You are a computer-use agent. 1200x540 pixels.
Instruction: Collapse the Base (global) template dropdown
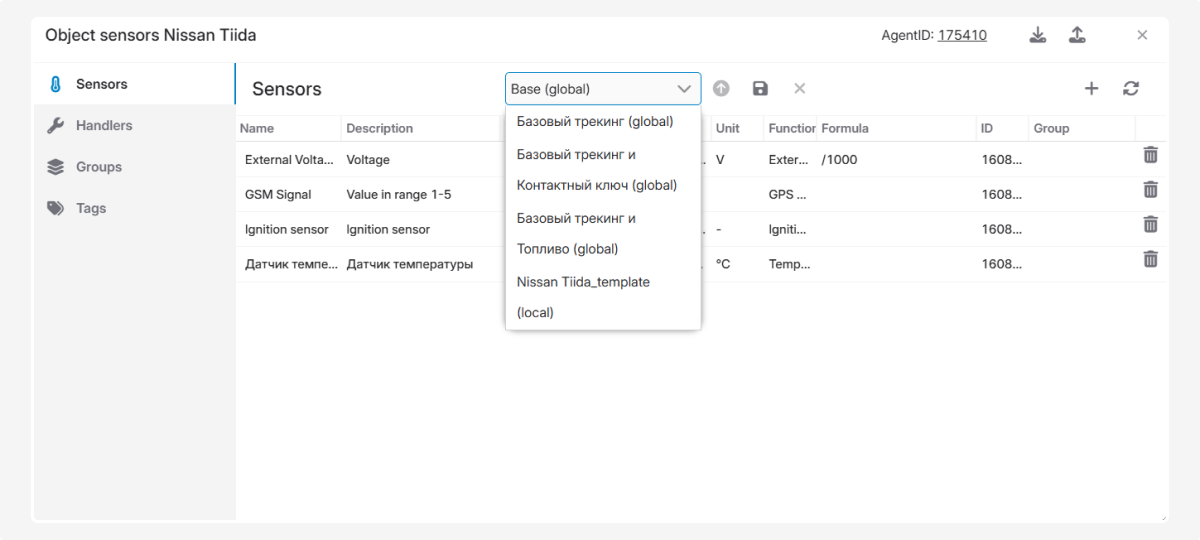pos(684,89)
